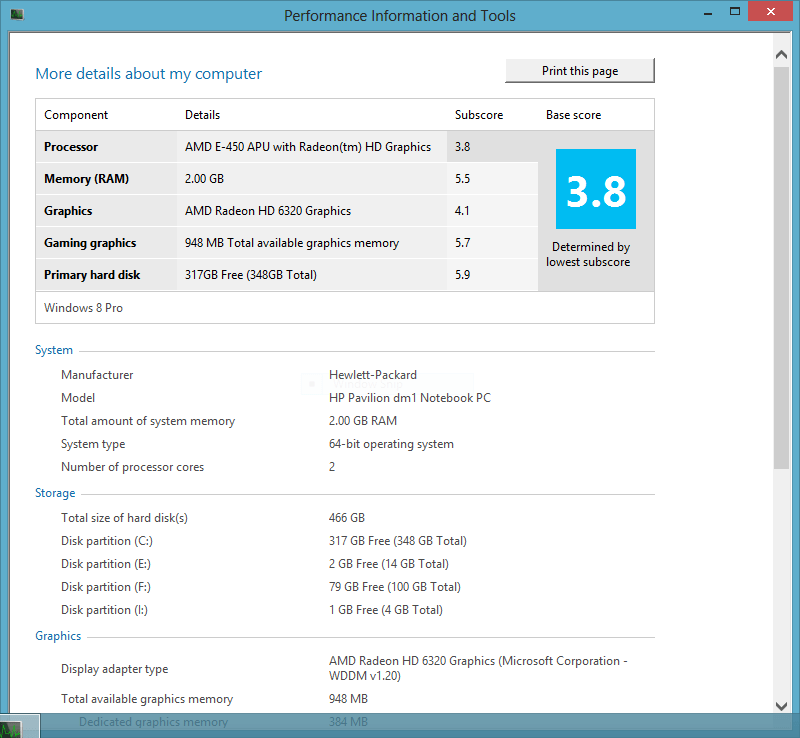This screenshot has width=800, height=738.
Task: Click the Subscore column header
Action: (x=479, y=115)
